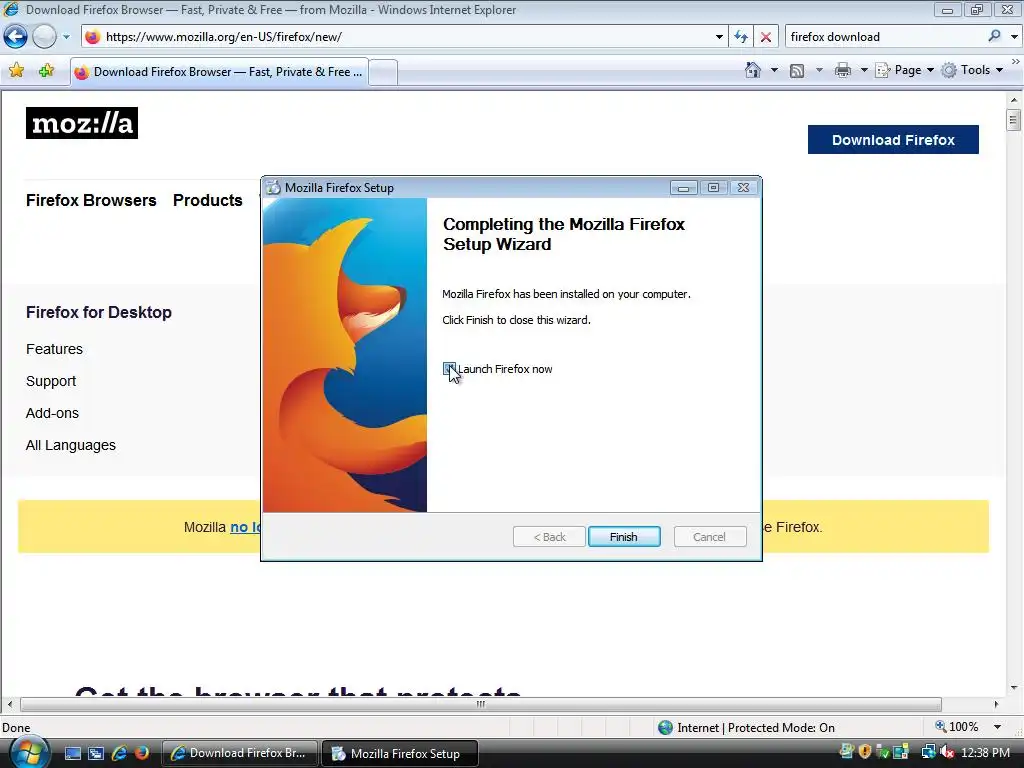Open the Features link
The image size is (1024, 768).
(54, 349)
